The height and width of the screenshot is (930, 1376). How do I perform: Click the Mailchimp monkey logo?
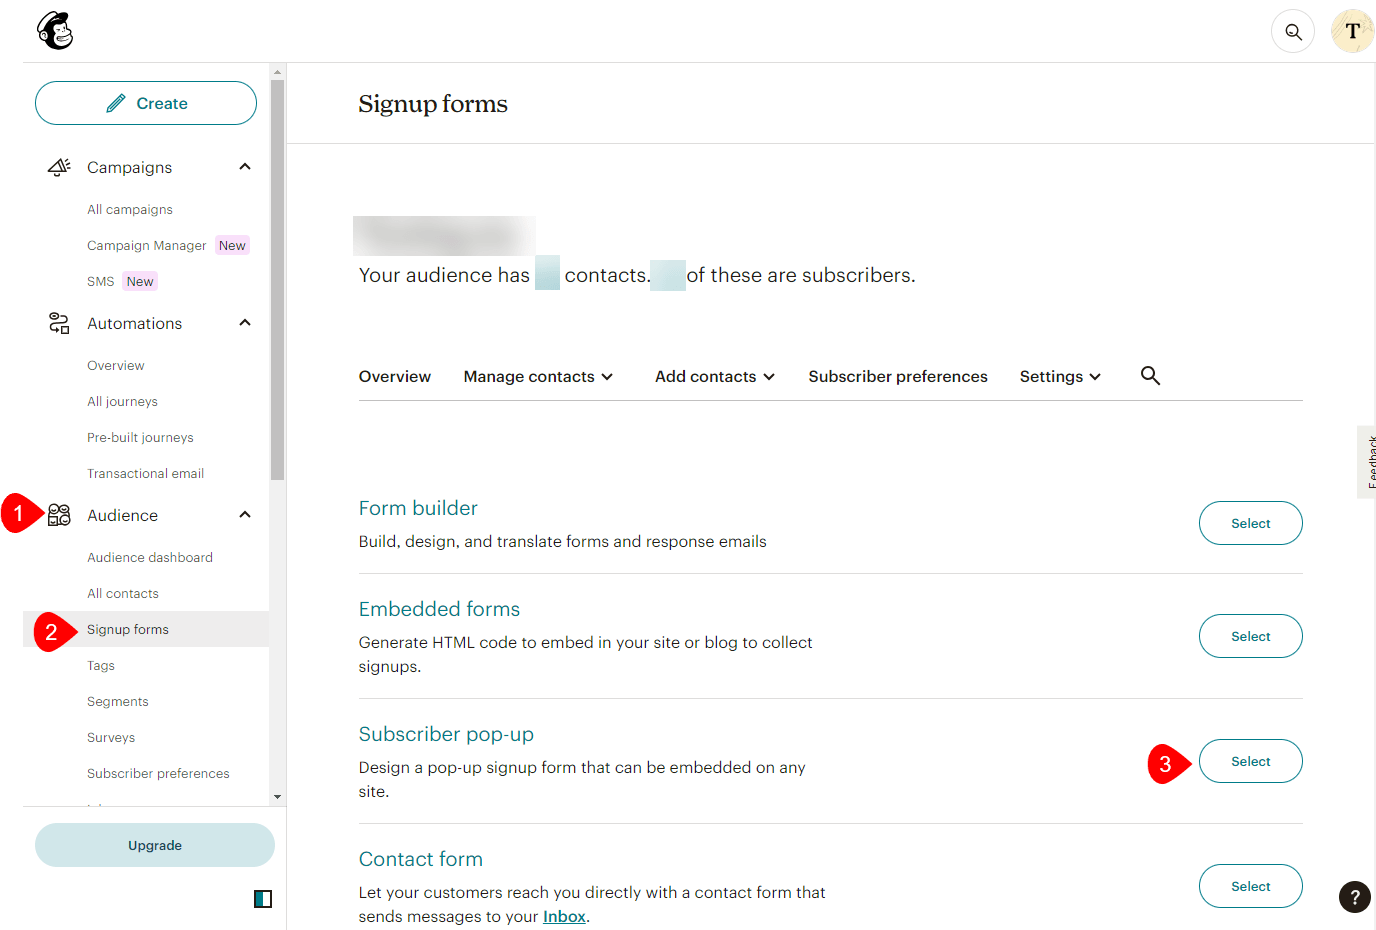(55, 31)
